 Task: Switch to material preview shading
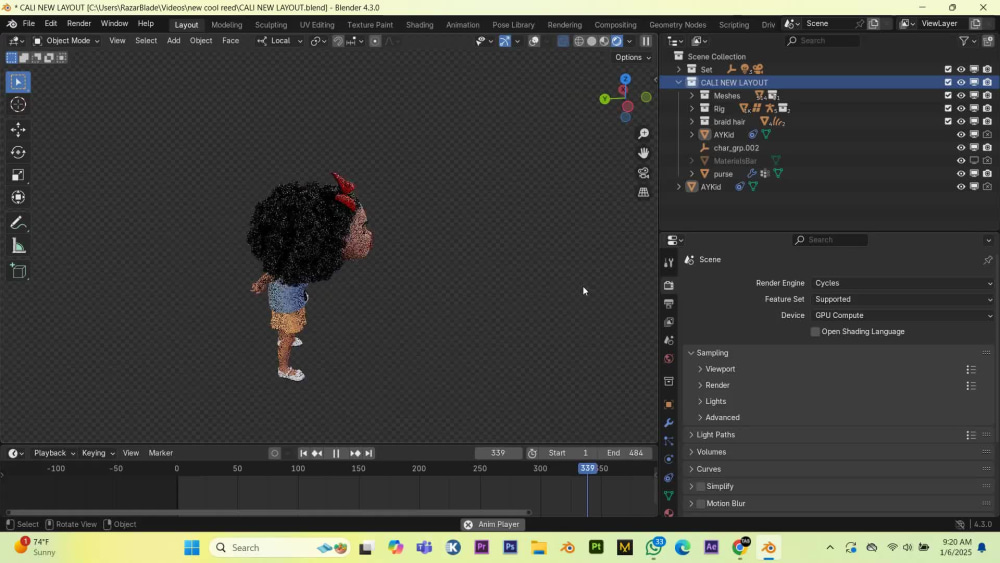(x=604, y=41)
